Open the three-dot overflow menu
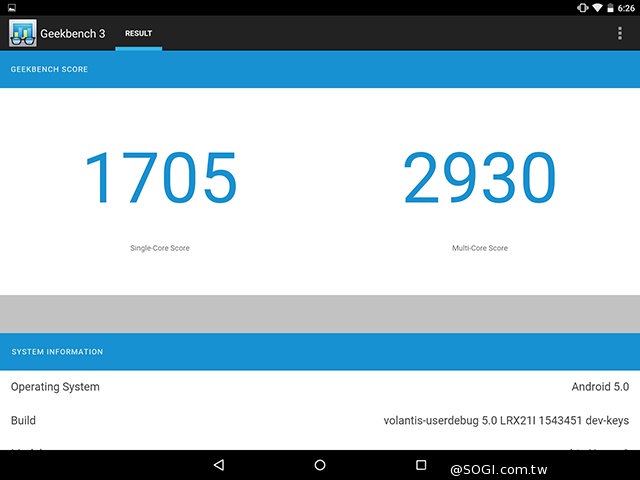 pos(620,33)
